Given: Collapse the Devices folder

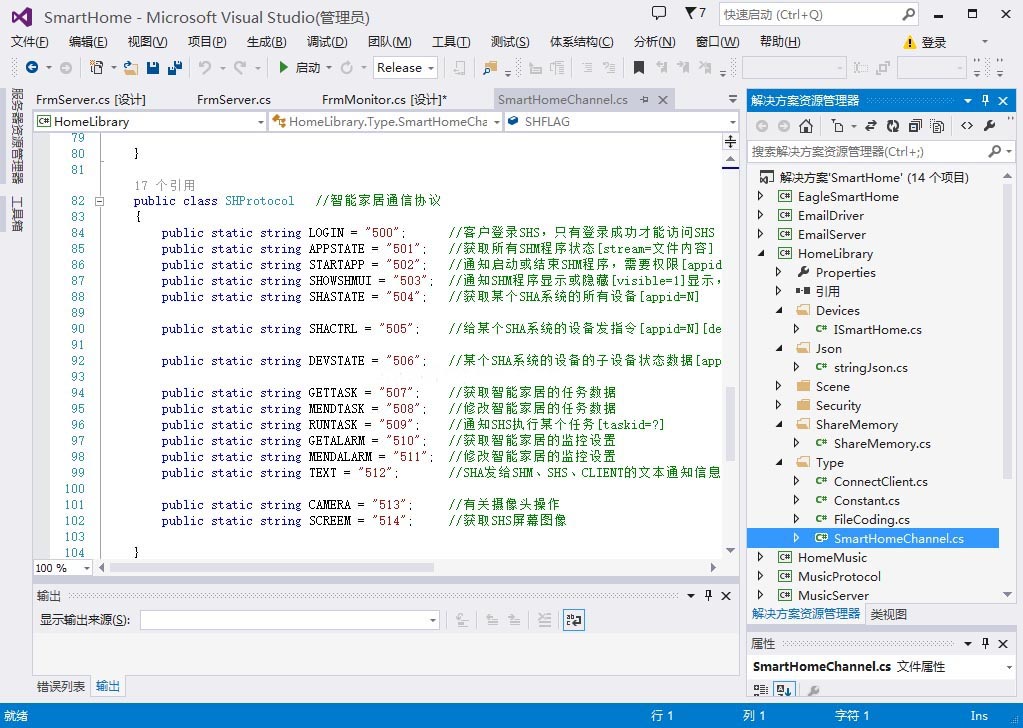Looking at the screenshot, I should tap(778, 311).
